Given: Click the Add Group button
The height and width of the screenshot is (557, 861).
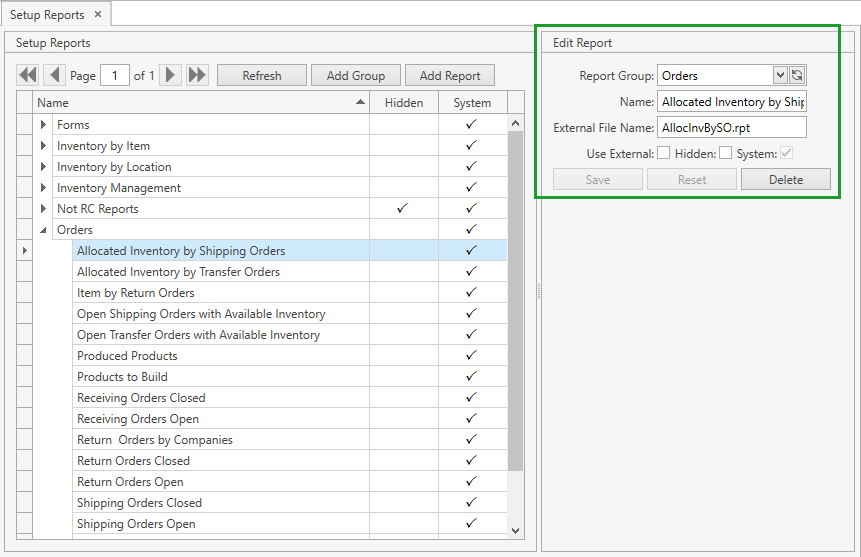Looking at the screenshot, I should coord(355,75).
